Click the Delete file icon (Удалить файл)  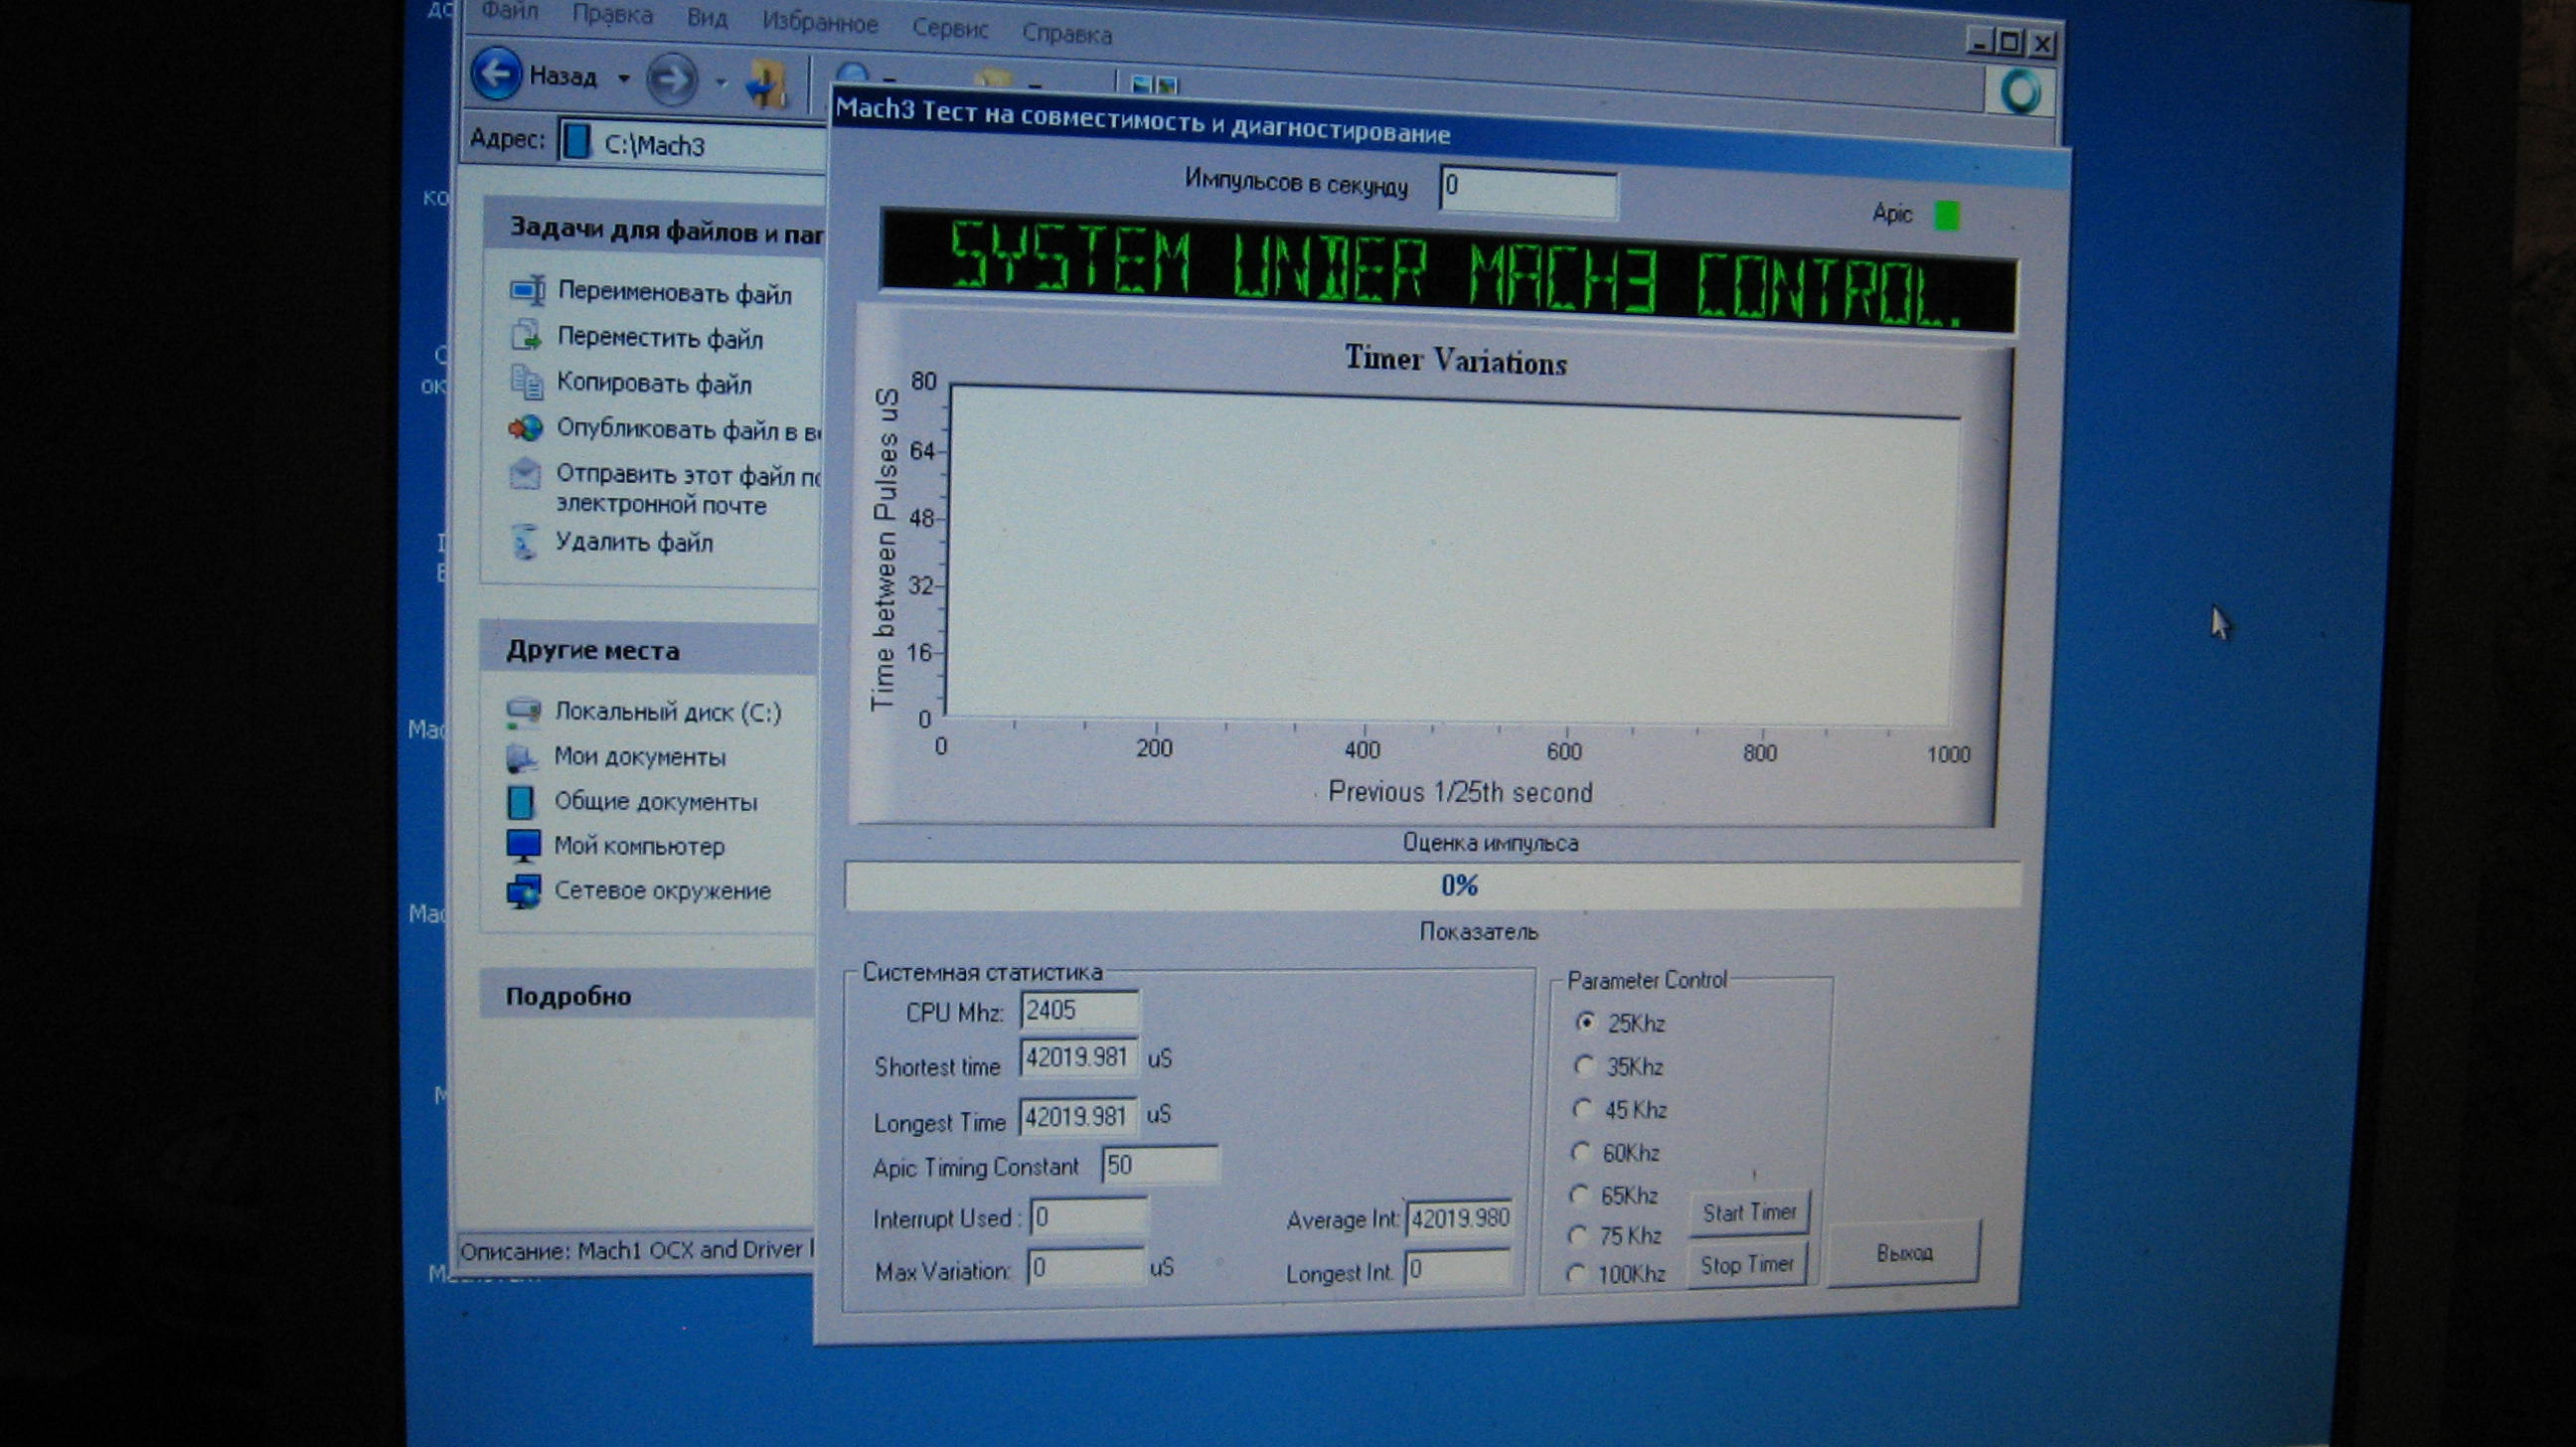click(524, 541)
